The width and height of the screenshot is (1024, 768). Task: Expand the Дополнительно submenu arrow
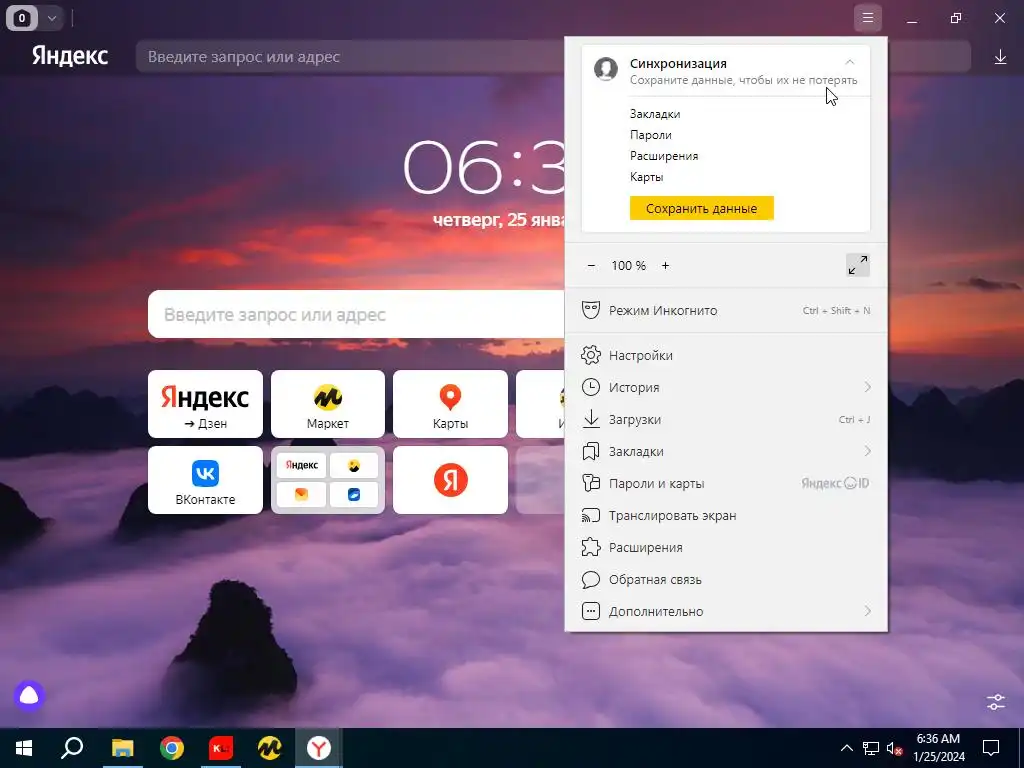(x=867, y=611)
